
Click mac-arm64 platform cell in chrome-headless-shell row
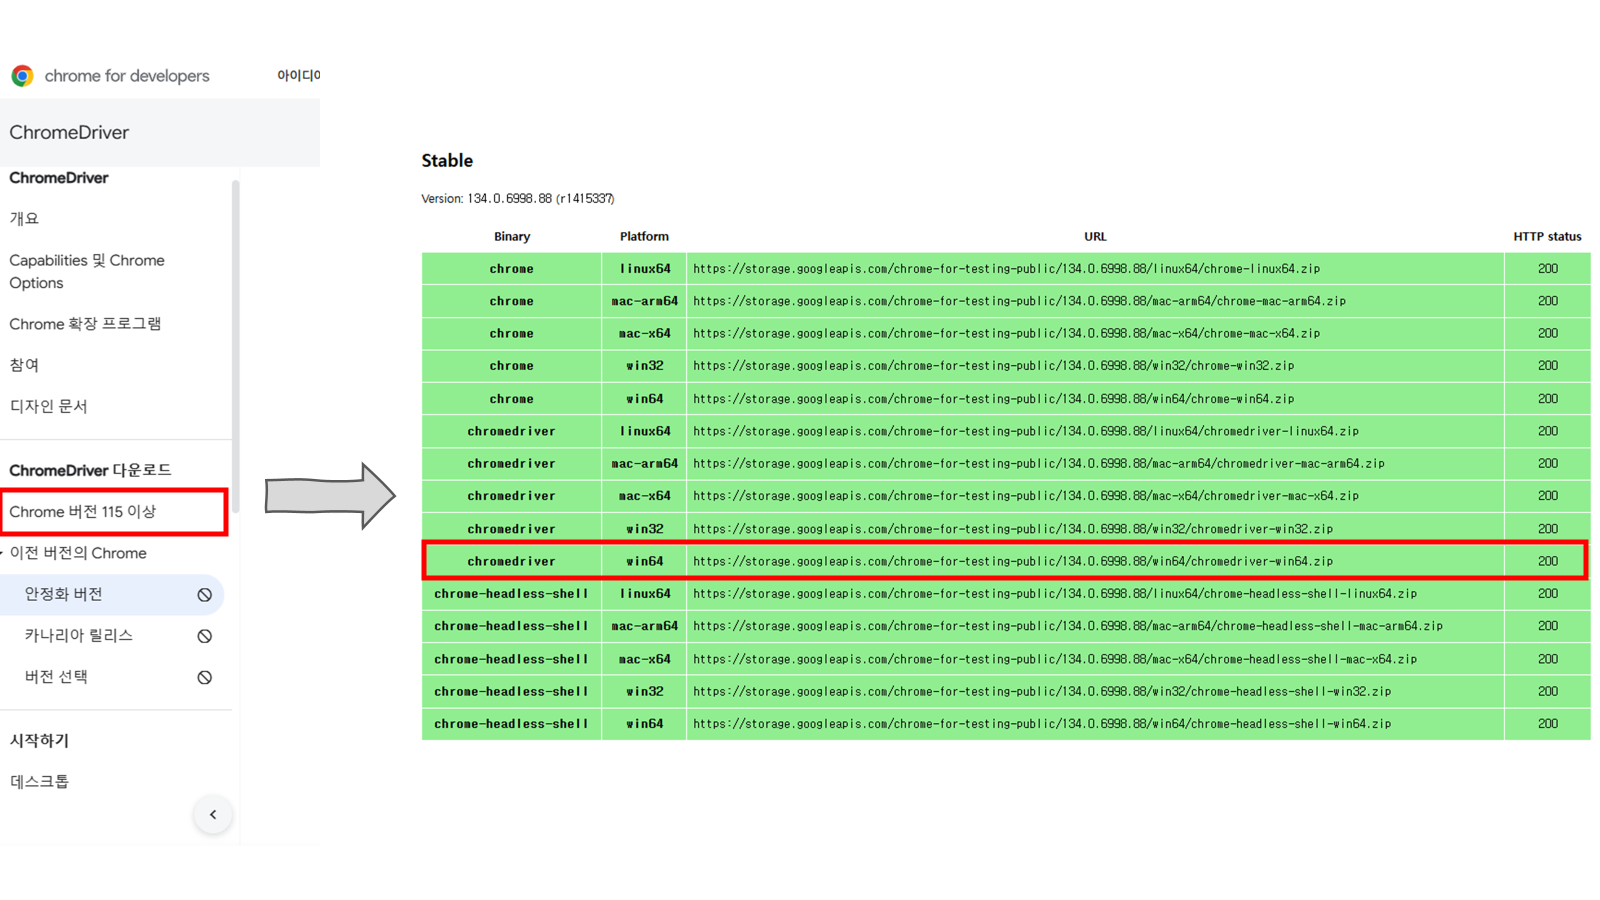click(644, 626)
